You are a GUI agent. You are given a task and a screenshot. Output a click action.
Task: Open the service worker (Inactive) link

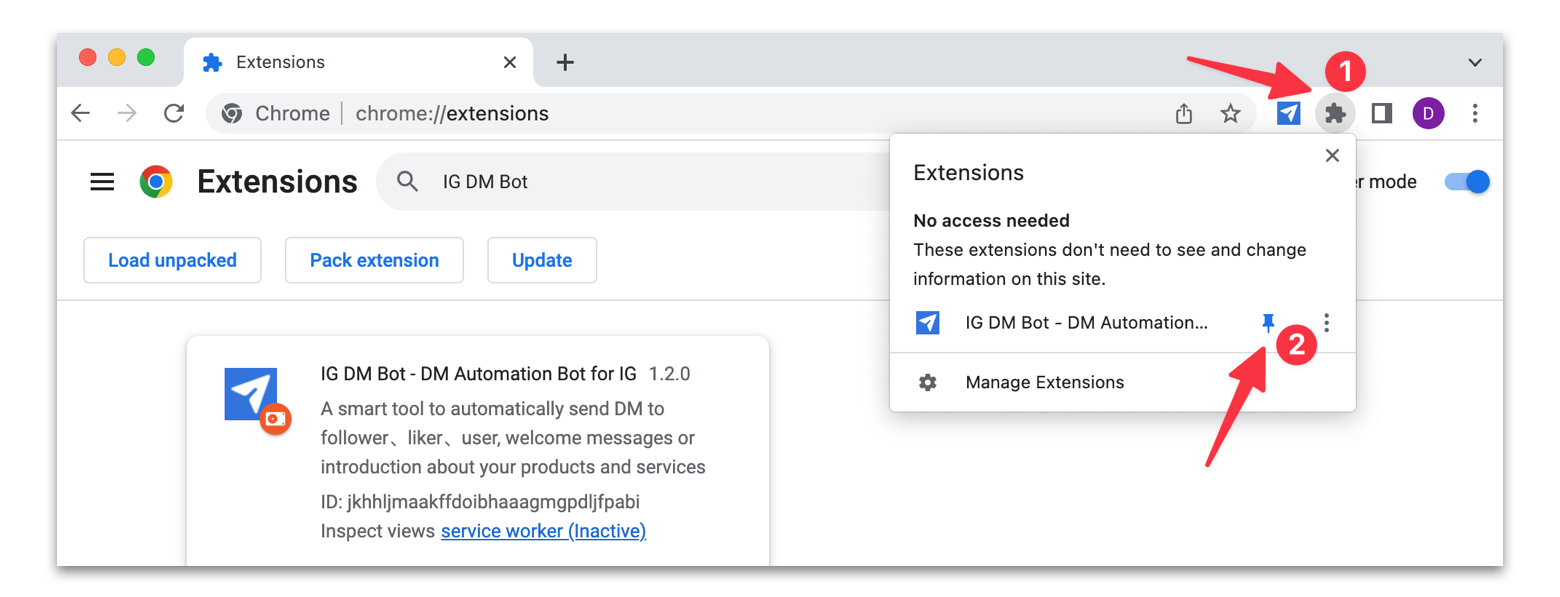tap(543, 531)
